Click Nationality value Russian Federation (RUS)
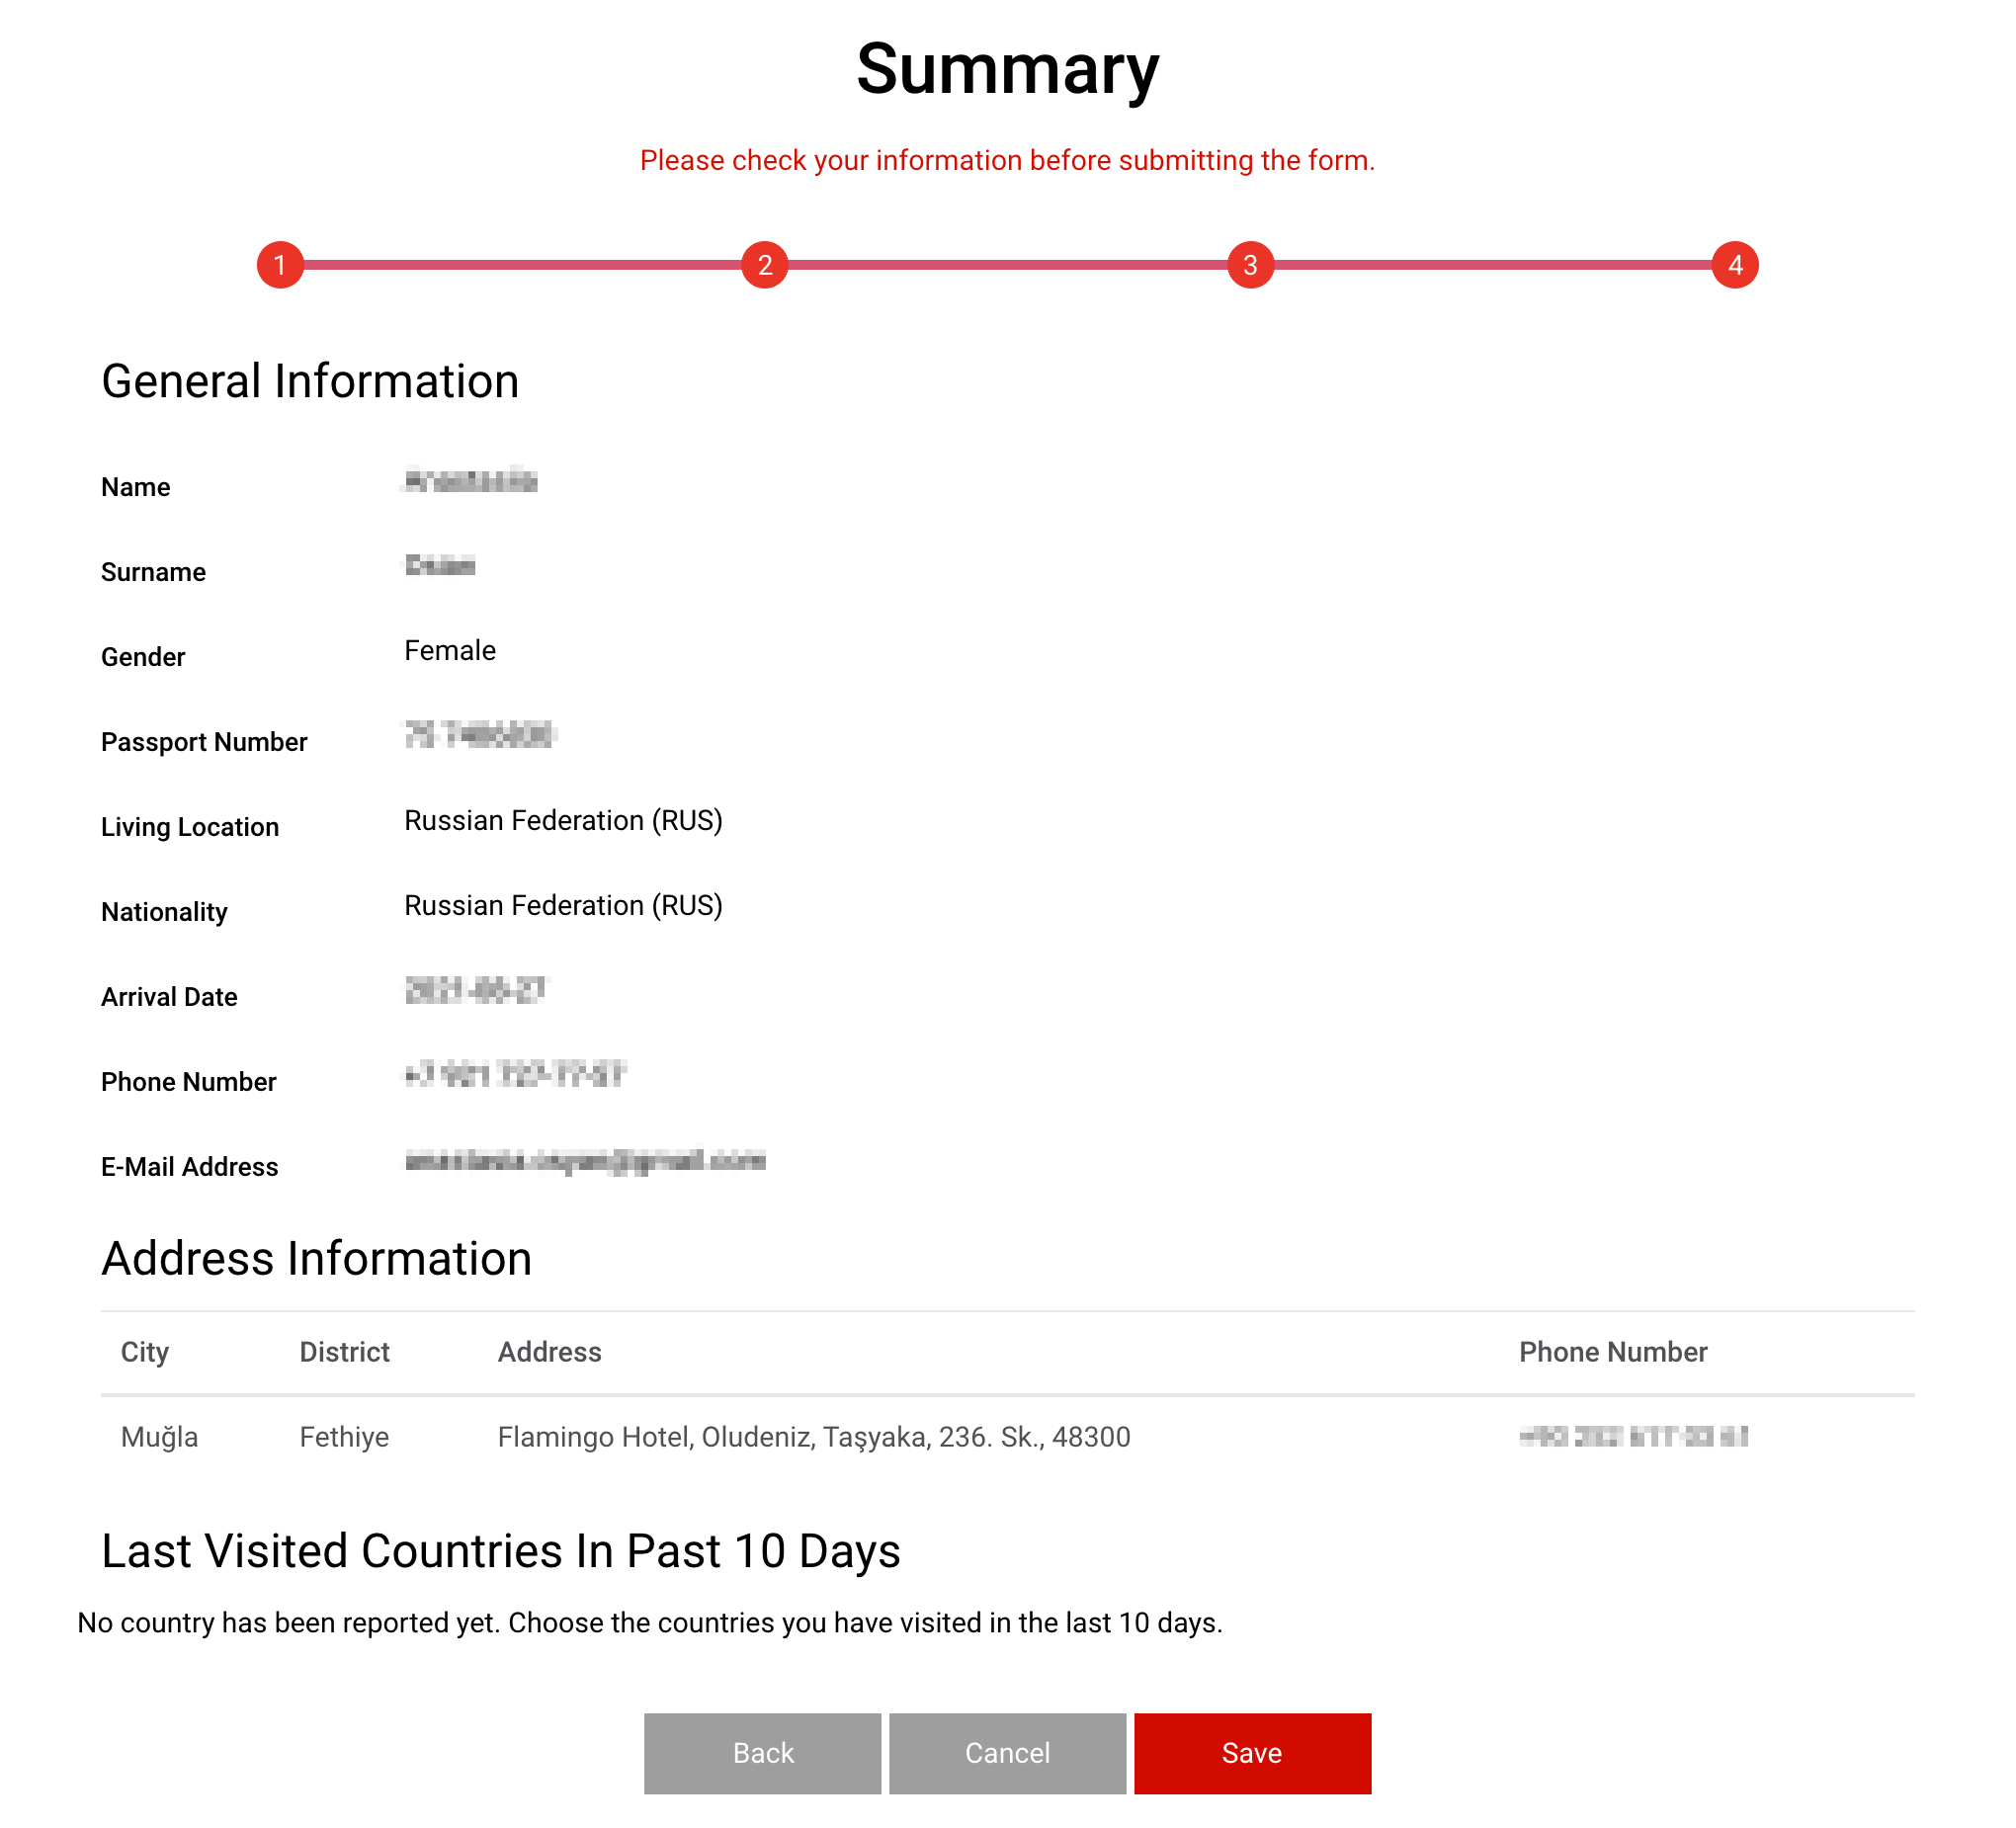2016x1828 pixels. [x=563, y=906]
